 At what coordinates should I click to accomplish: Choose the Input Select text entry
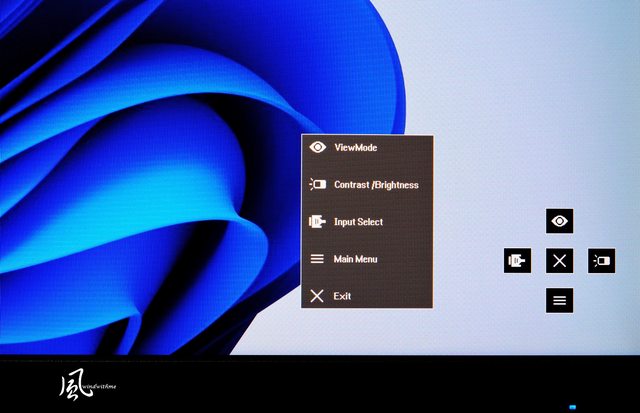click(x=358, y=222)
